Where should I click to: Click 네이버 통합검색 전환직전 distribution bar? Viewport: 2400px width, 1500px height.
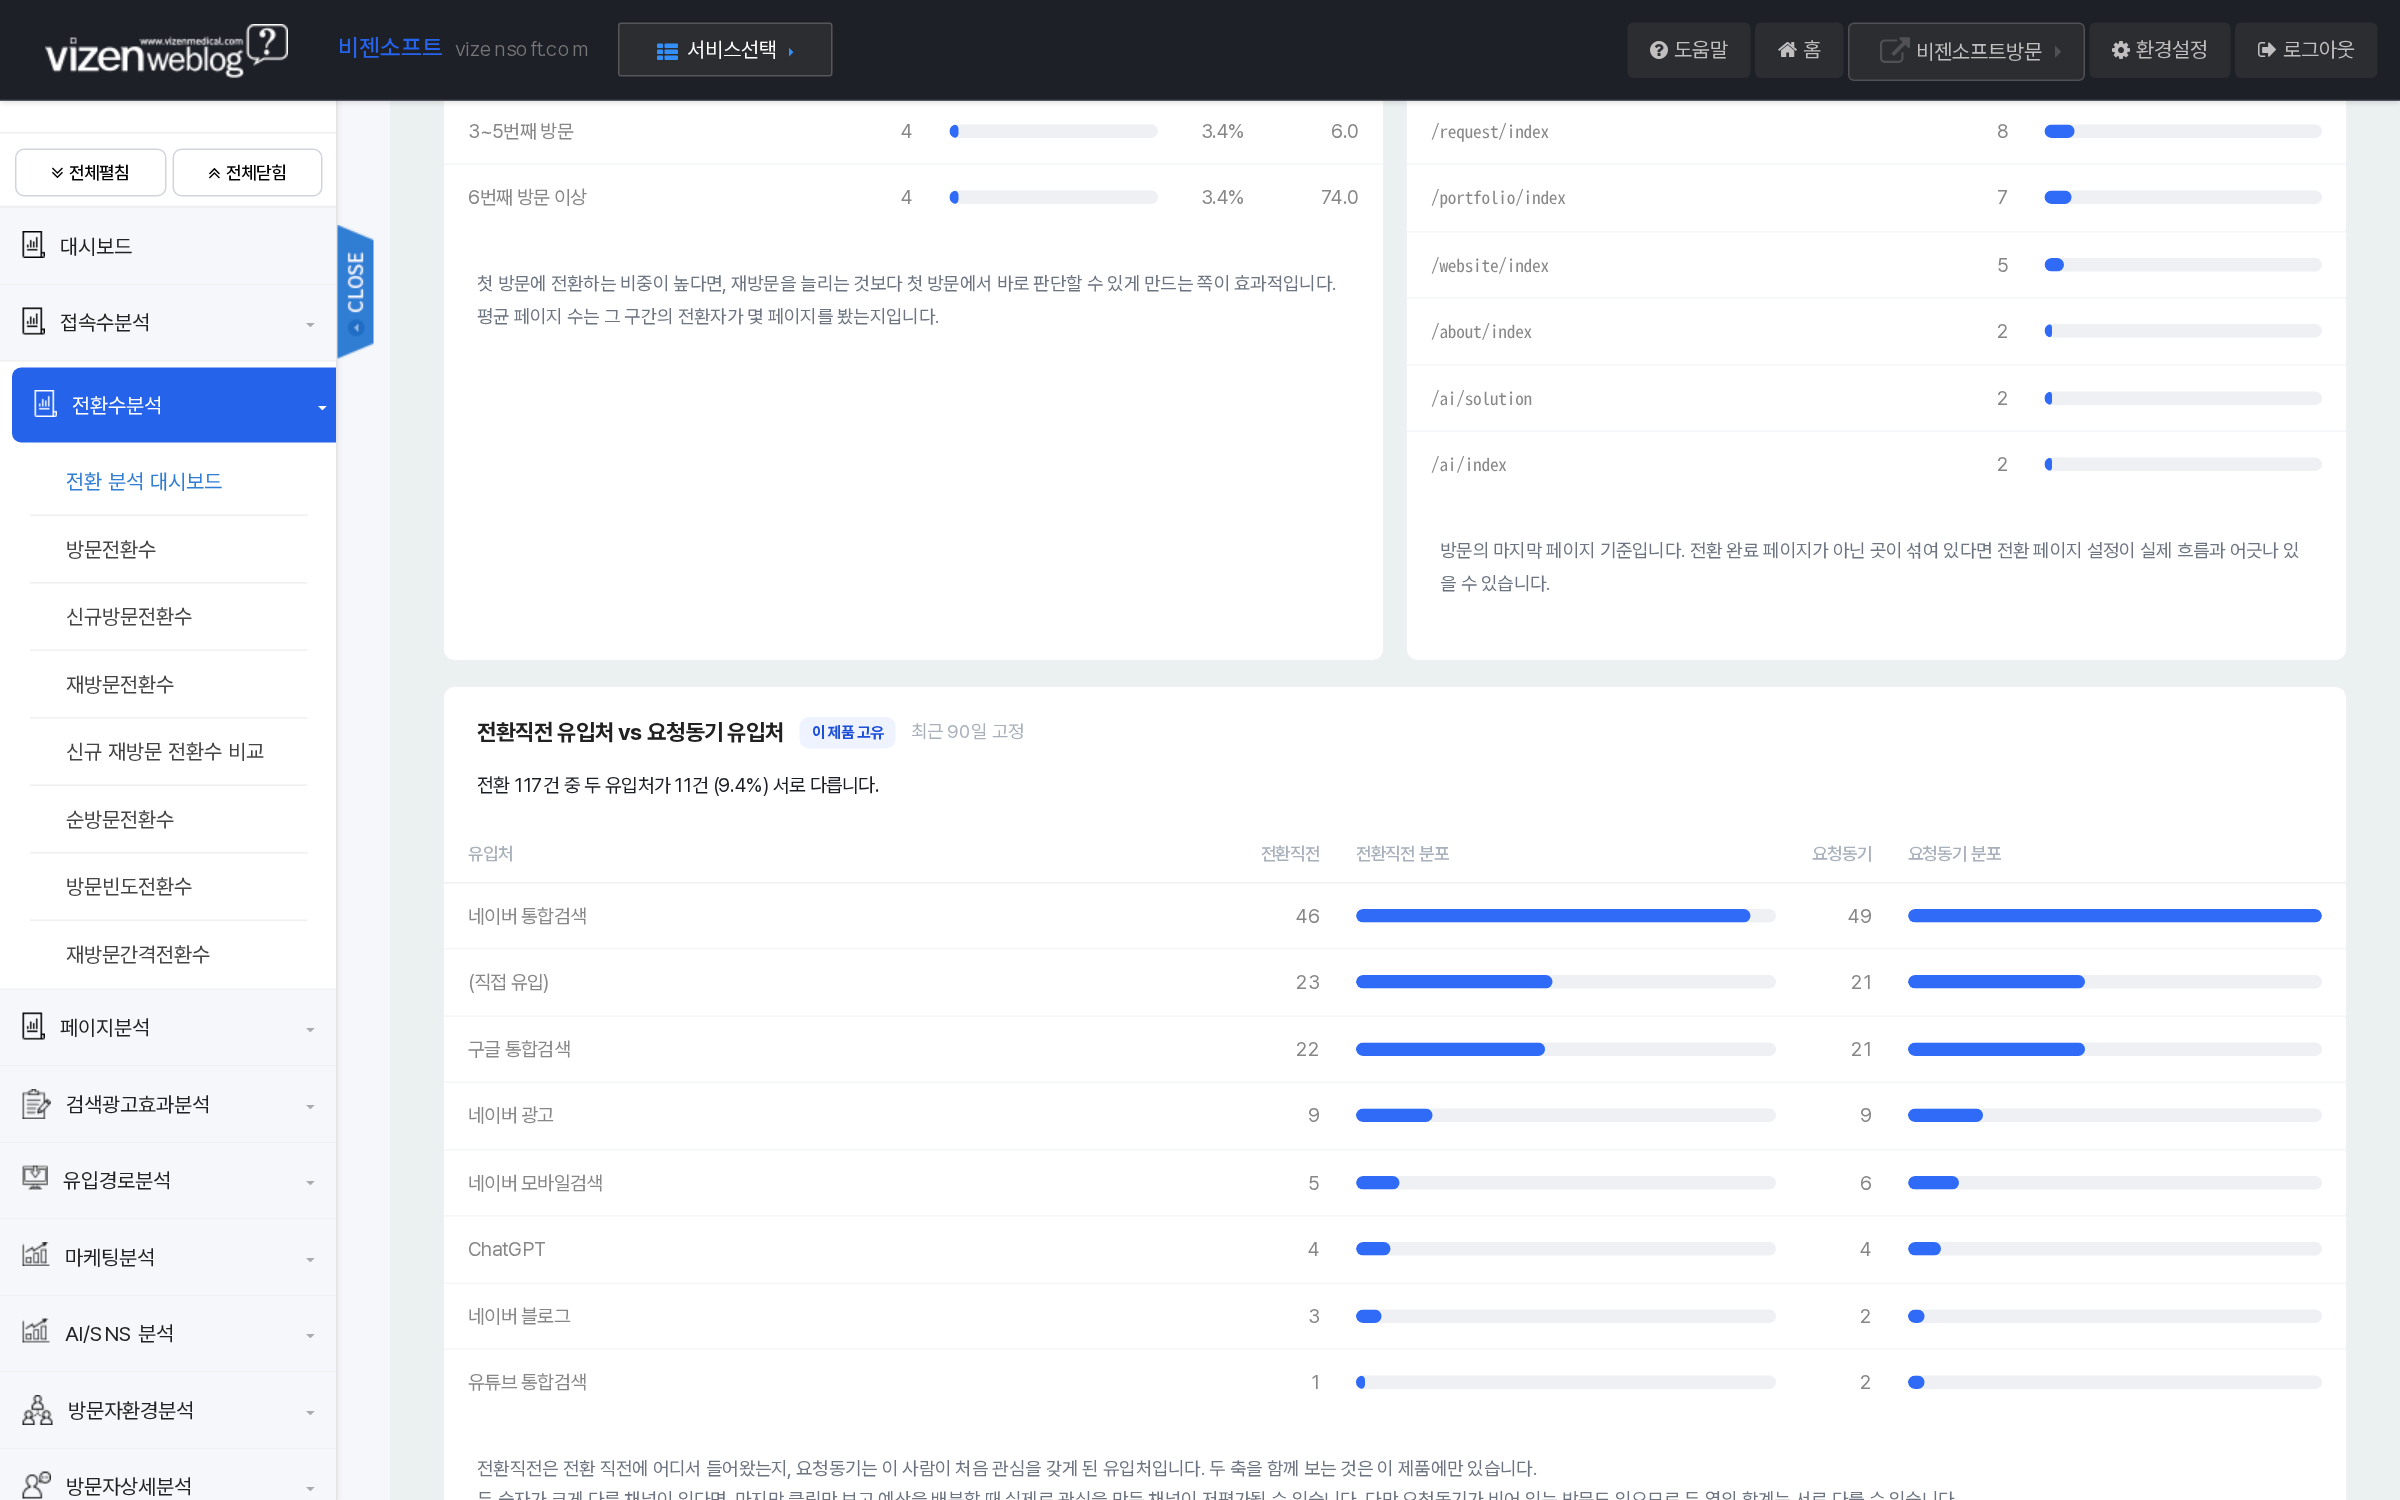1565,915
